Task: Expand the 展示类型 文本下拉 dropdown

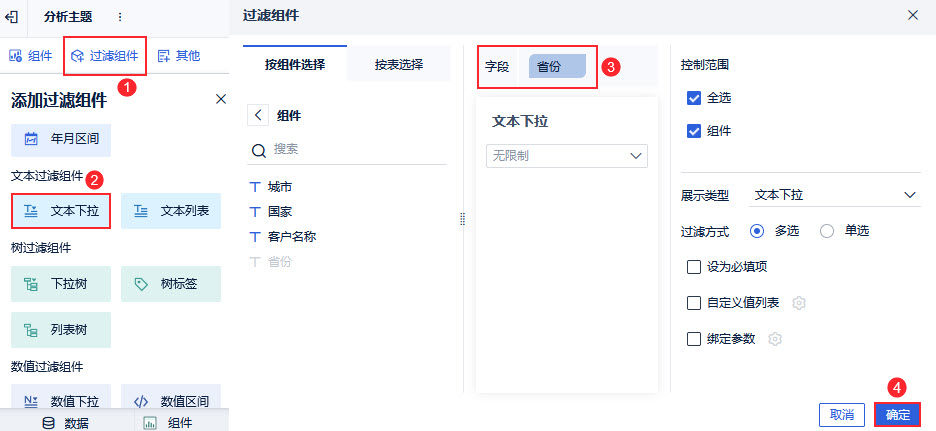Action: point(835,195)
